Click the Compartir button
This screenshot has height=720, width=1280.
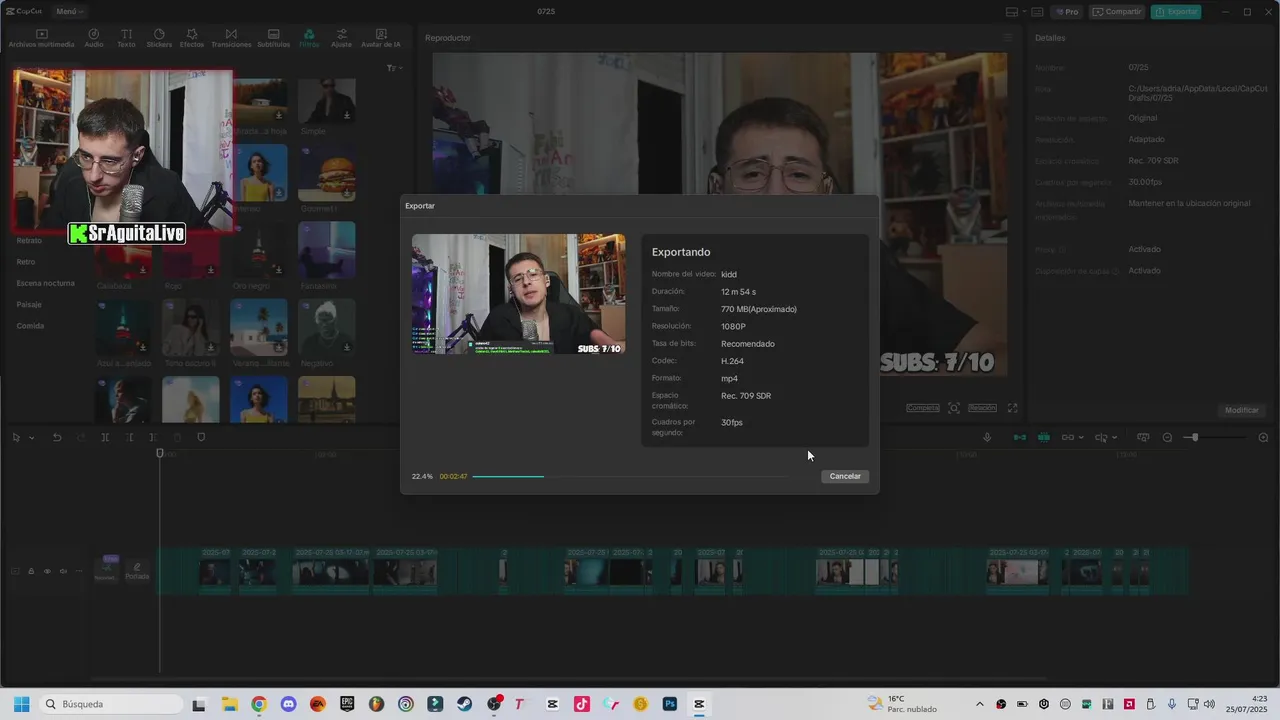(x=1117, y=12)
